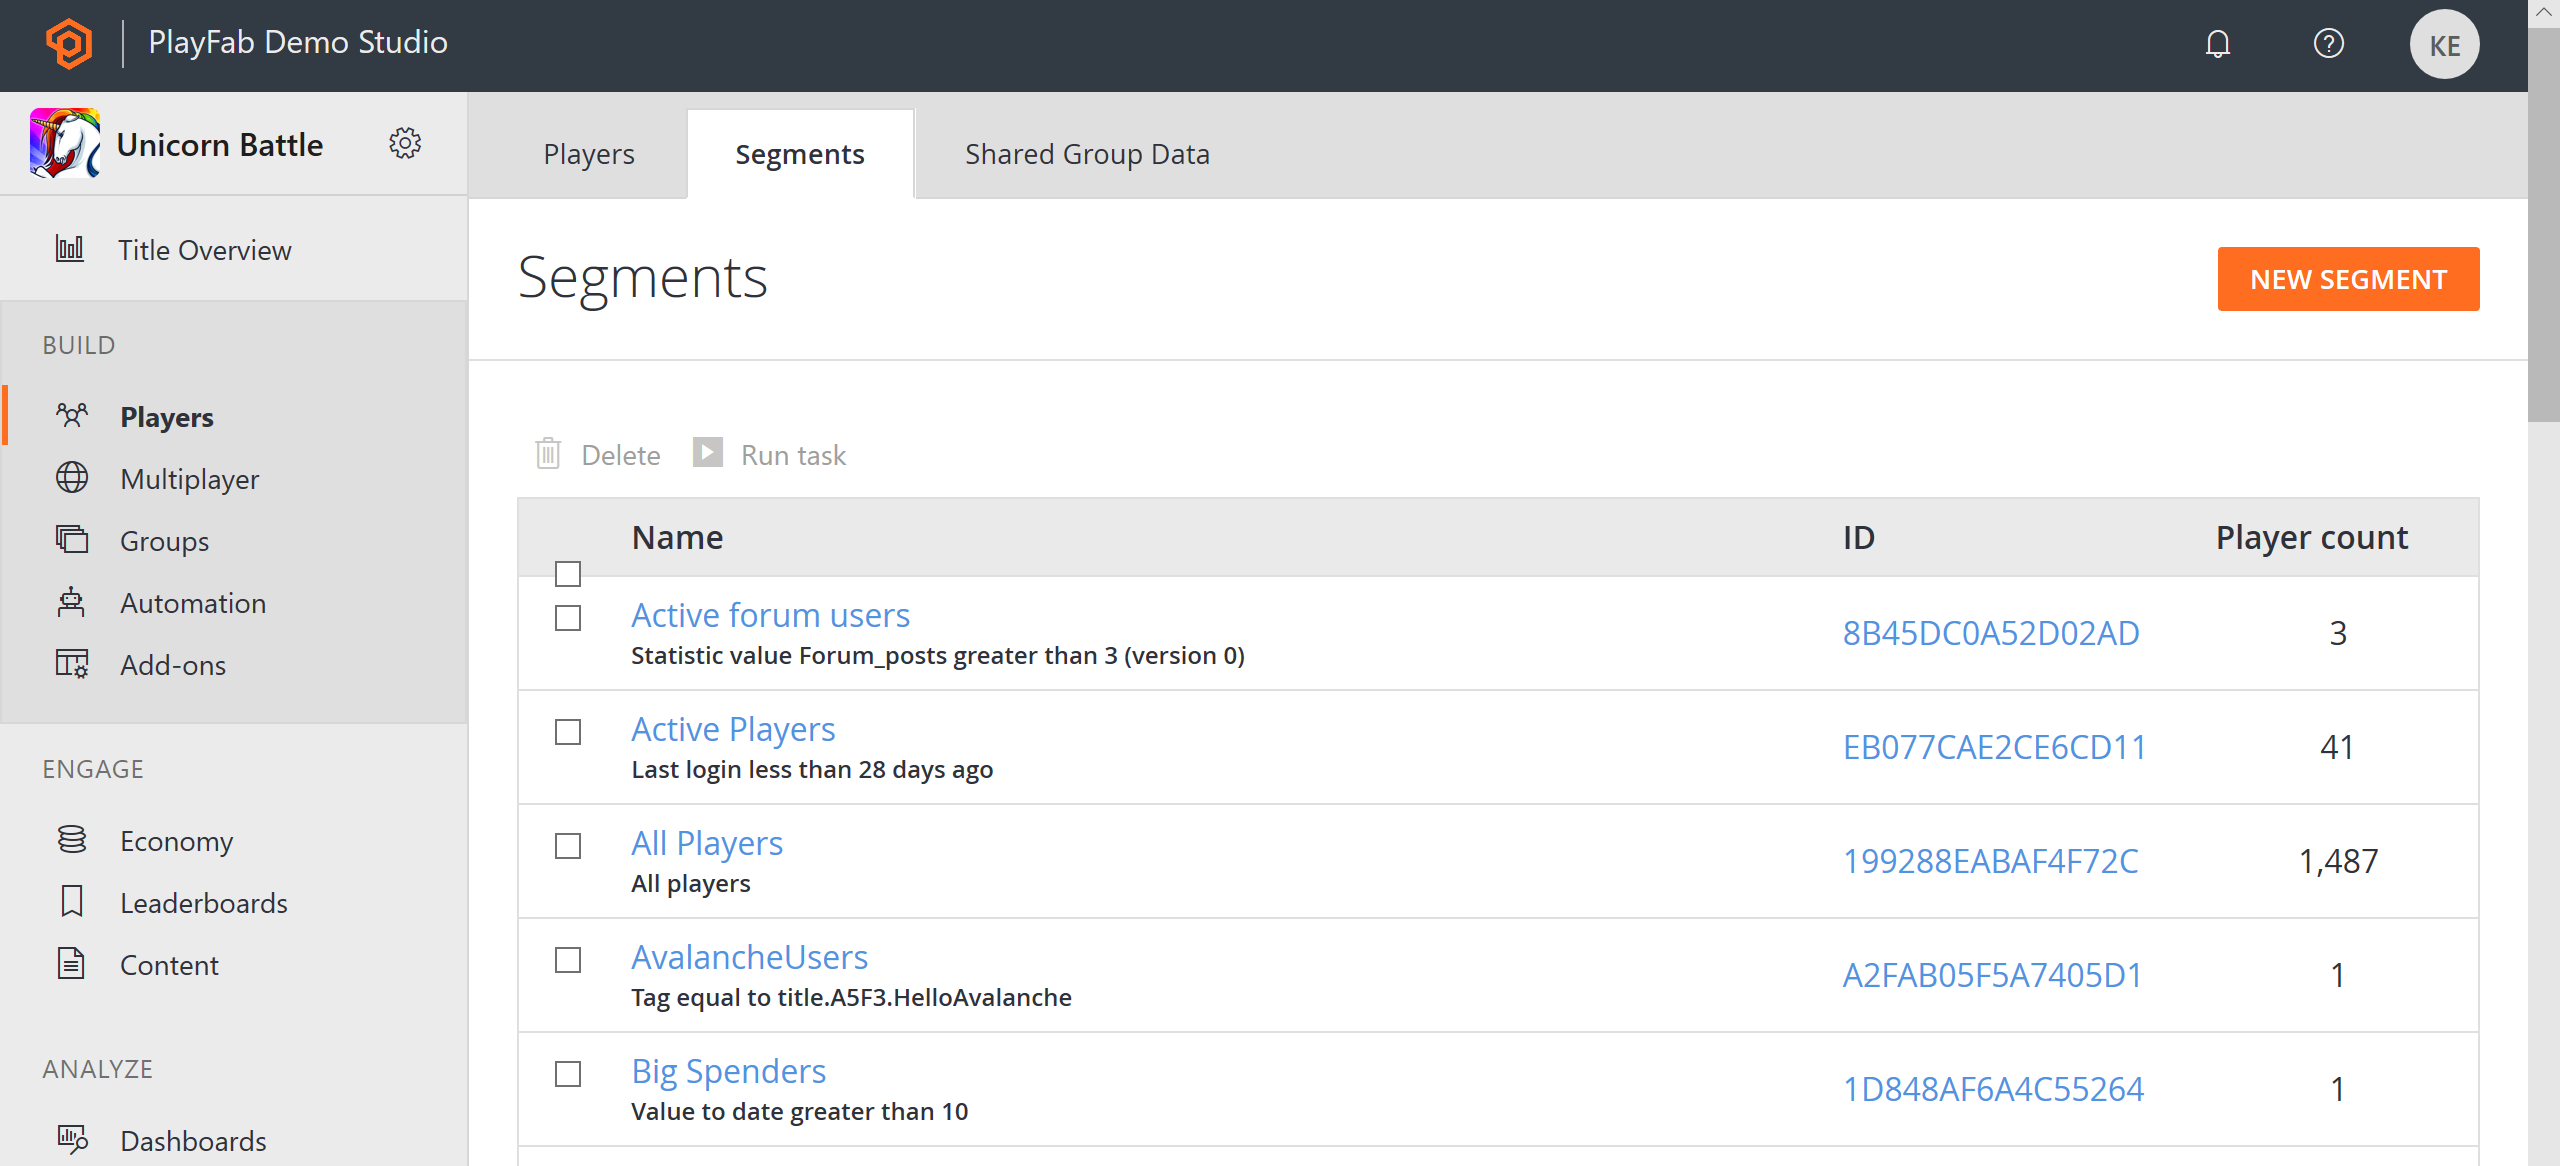This screenshot has width=2560, height=1166.
Task: Open Economy section
Action: click(x=175, y=839)
